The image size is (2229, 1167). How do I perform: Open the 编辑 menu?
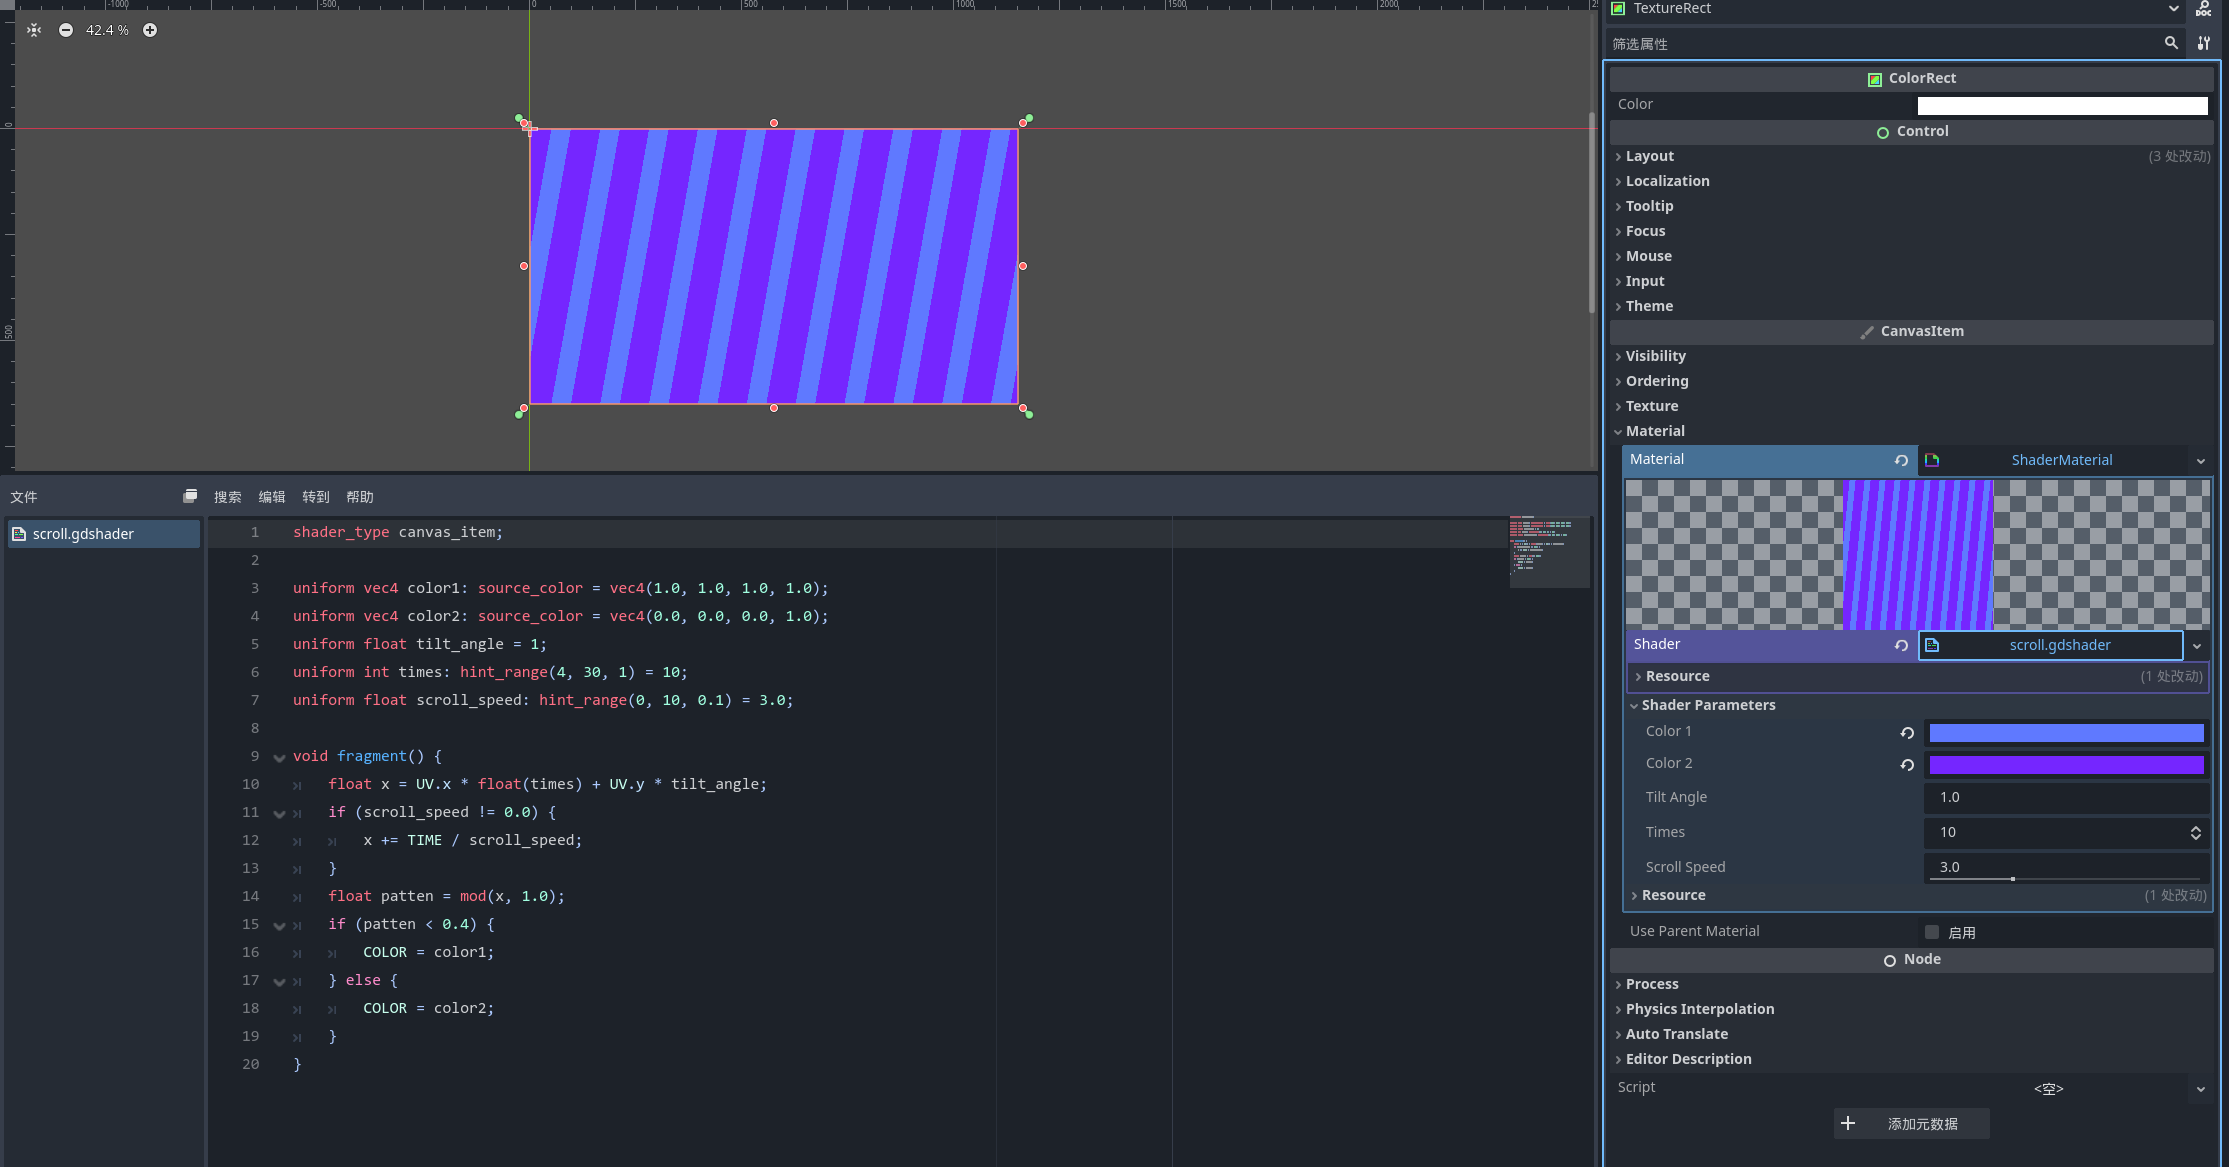click(x=272, y=497)
